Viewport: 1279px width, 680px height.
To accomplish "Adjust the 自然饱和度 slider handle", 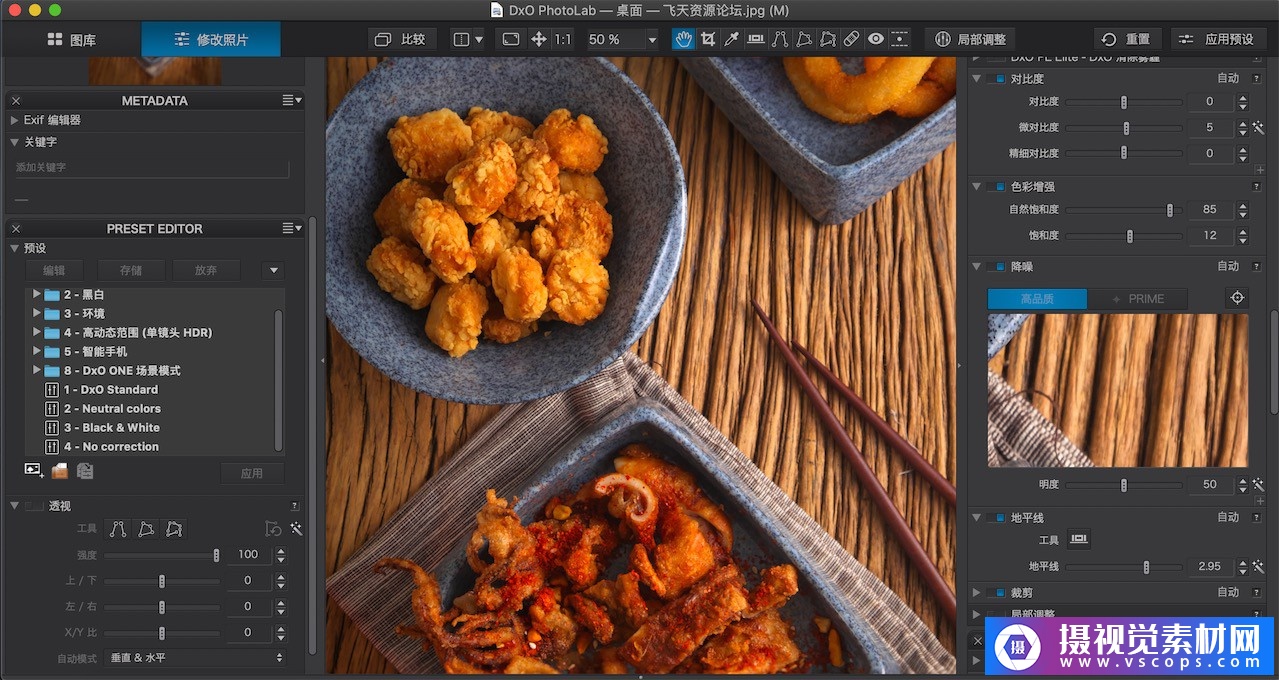I will coord(1169,210).
